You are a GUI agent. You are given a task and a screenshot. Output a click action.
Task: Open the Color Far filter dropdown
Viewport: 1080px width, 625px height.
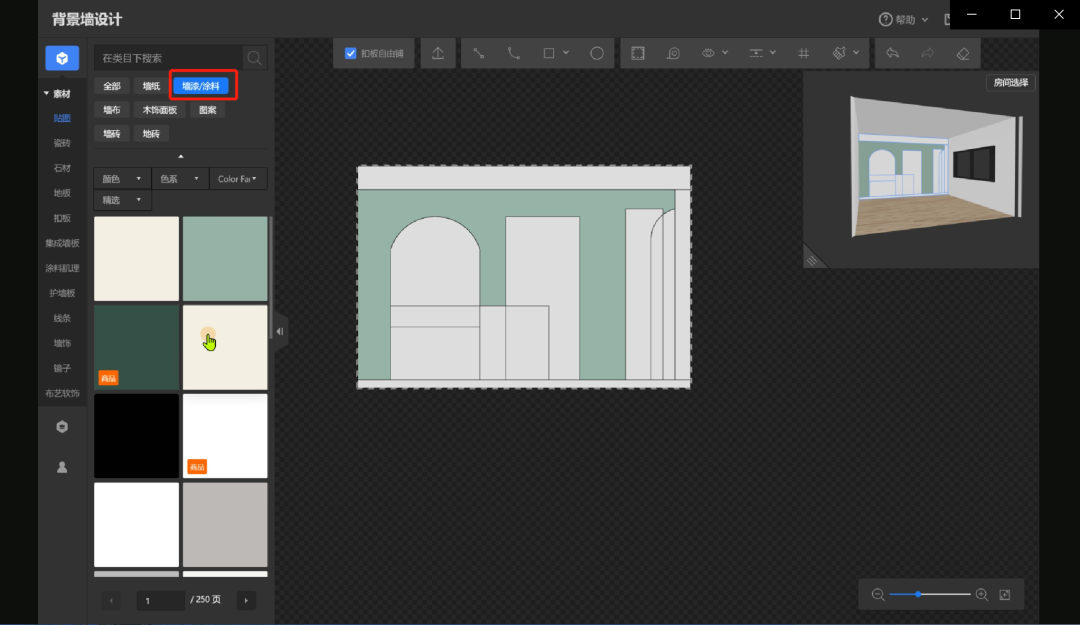(238, 178)
